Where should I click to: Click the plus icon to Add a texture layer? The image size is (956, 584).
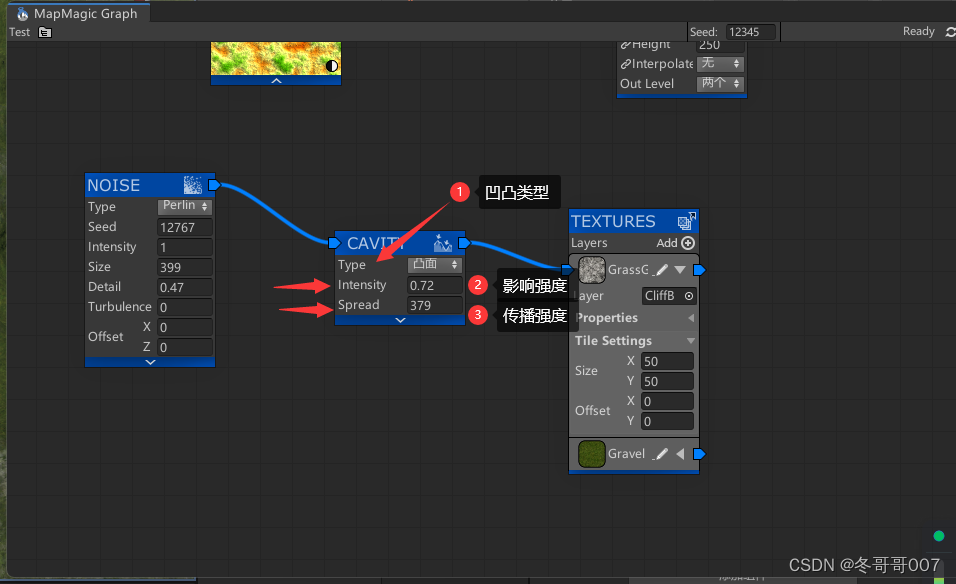pos(689,243)
